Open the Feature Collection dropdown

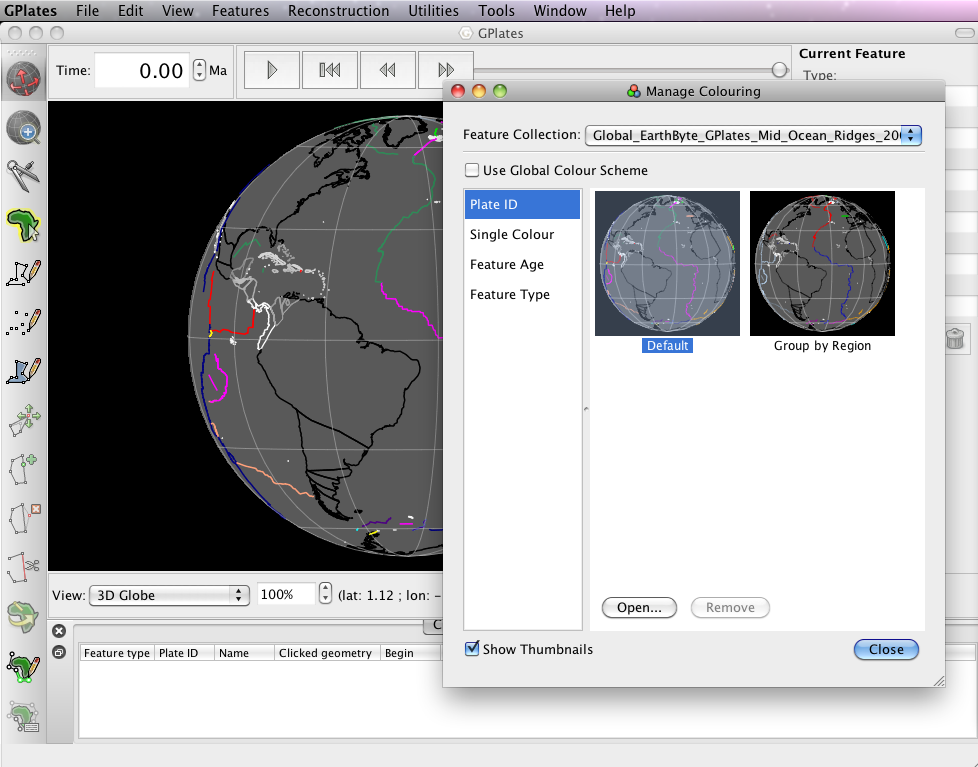[752, 135]
